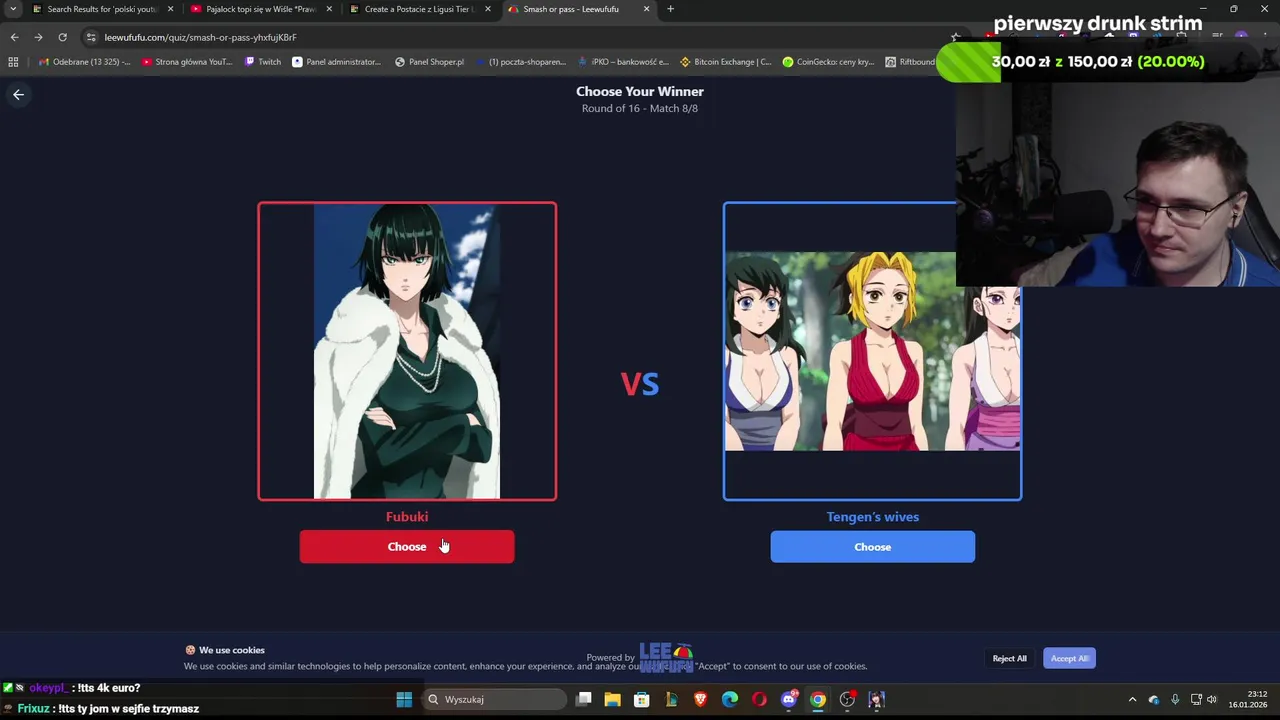This screenshot has width=1280, height=720.
Task: Open OBS Studio from the taskbar
Action: pos(847,699)
